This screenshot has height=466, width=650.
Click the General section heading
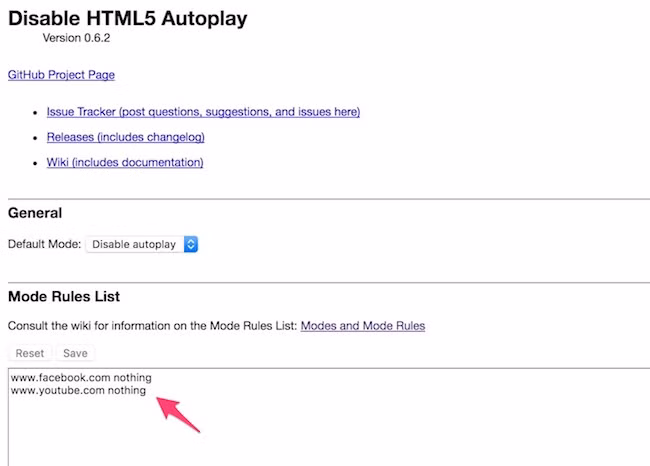pos(35,213)
